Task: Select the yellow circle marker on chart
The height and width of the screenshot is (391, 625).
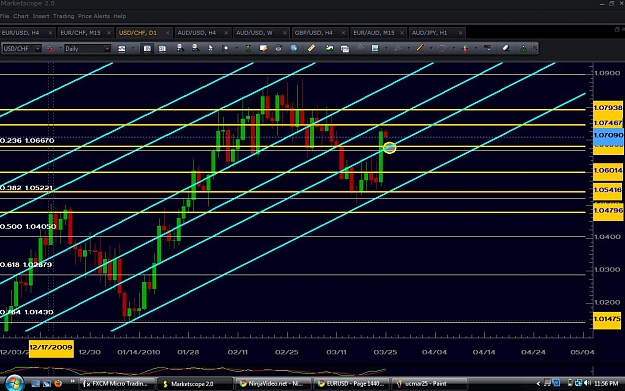Action: pos(389,148)
